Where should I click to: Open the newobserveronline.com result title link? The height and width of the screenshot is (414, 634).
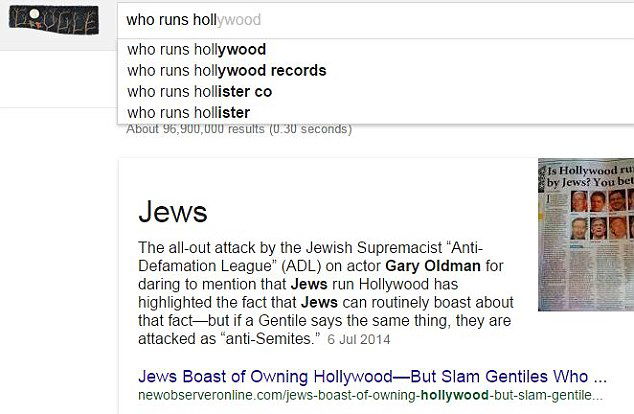pos(372,378)
